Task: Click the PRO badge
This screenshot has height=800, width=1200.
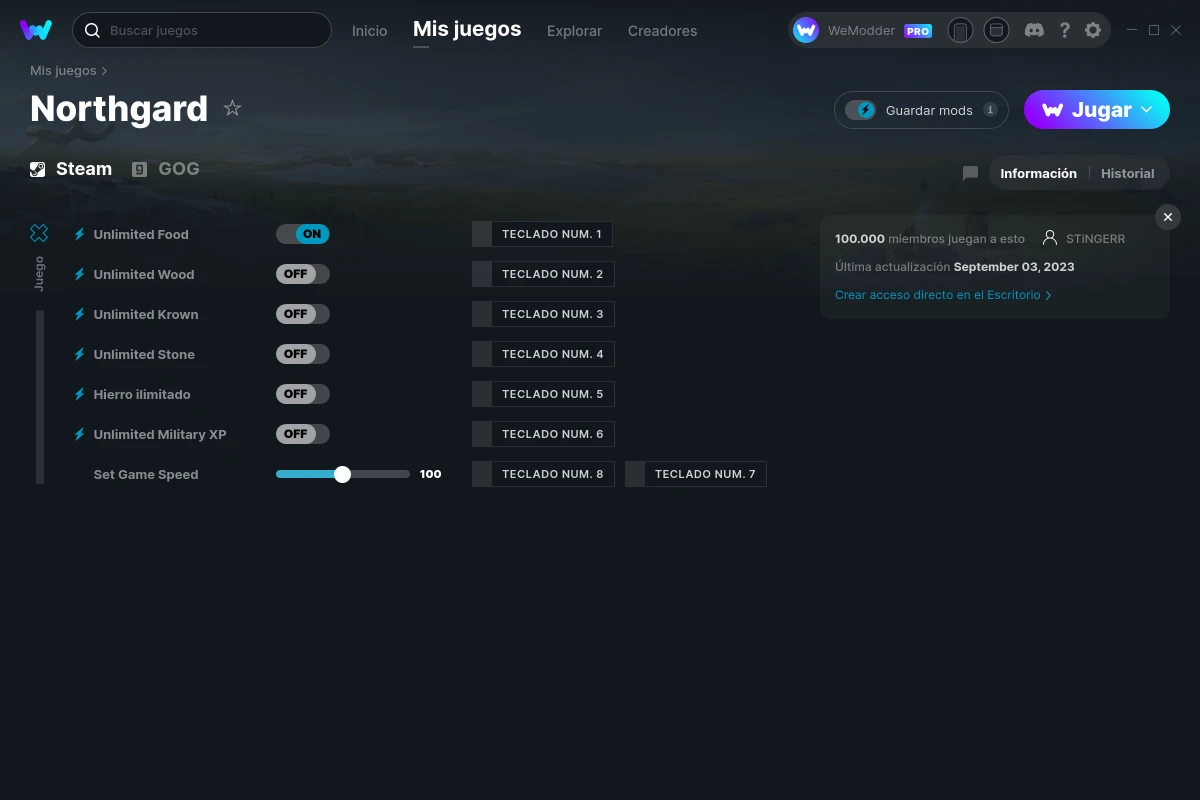Action: tap(918, 31)
